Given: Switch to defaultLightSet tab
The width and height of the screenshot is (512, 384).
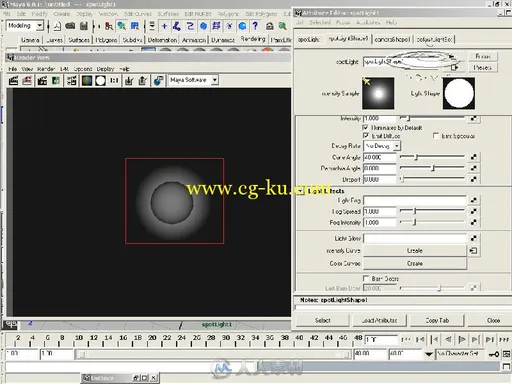Looking at the screenshot, I should tap(434, 39).
